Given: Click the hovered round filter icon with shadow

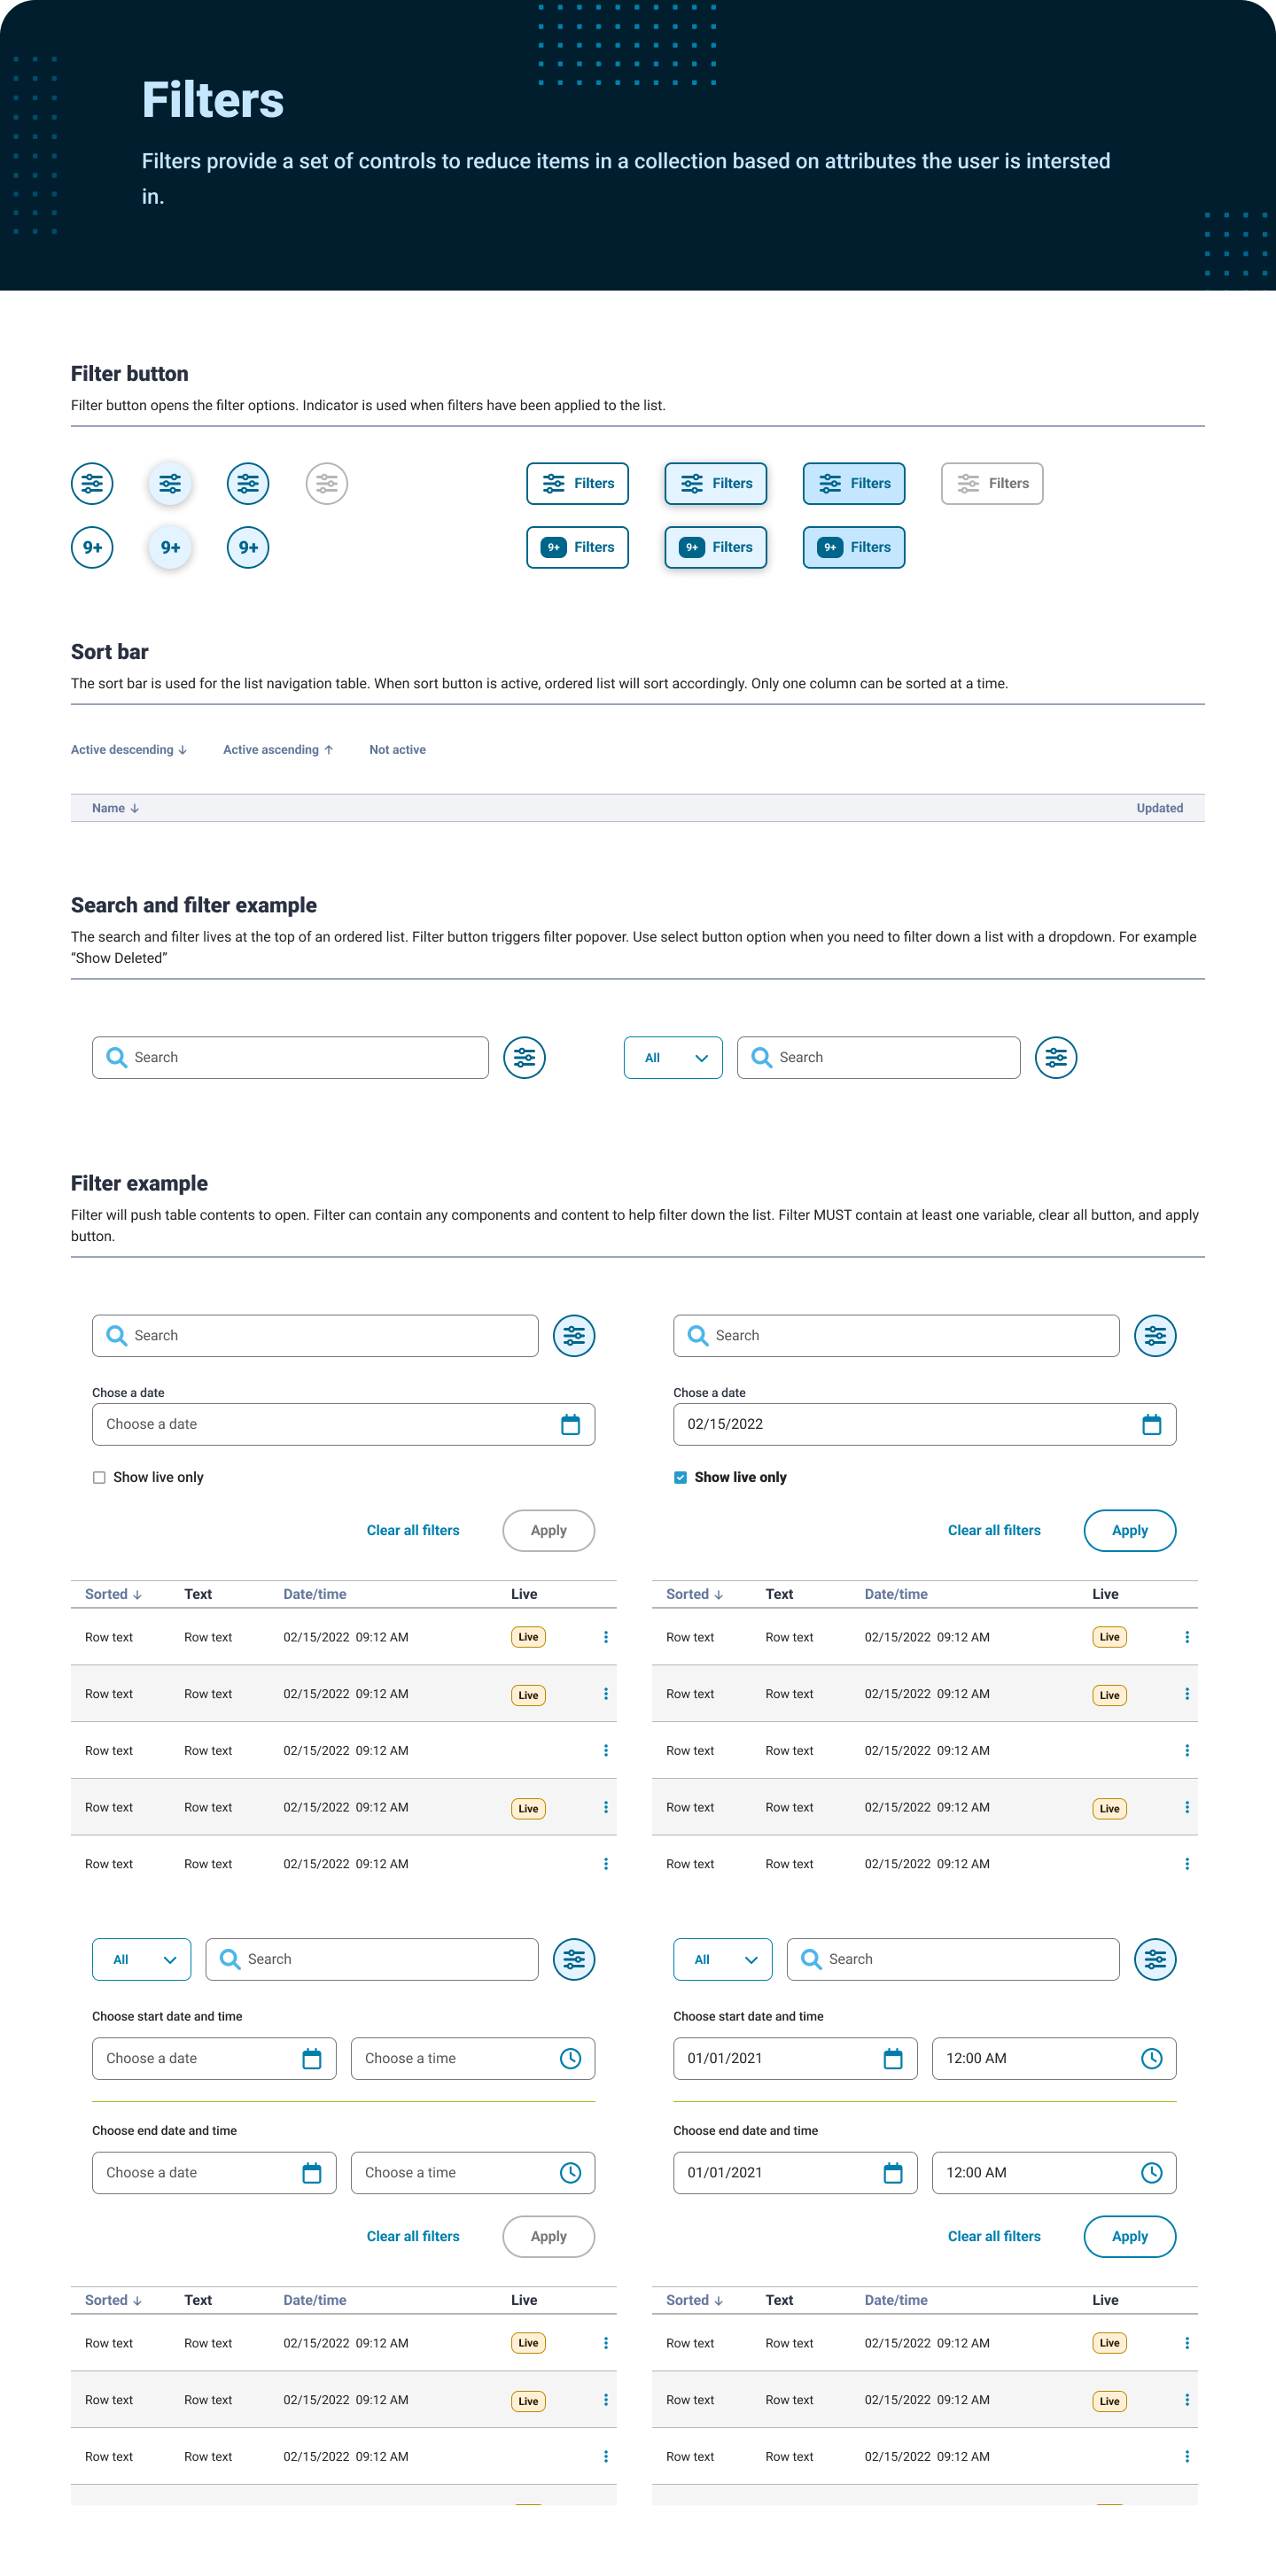Looking at the screenshot, I should [170, 484].
